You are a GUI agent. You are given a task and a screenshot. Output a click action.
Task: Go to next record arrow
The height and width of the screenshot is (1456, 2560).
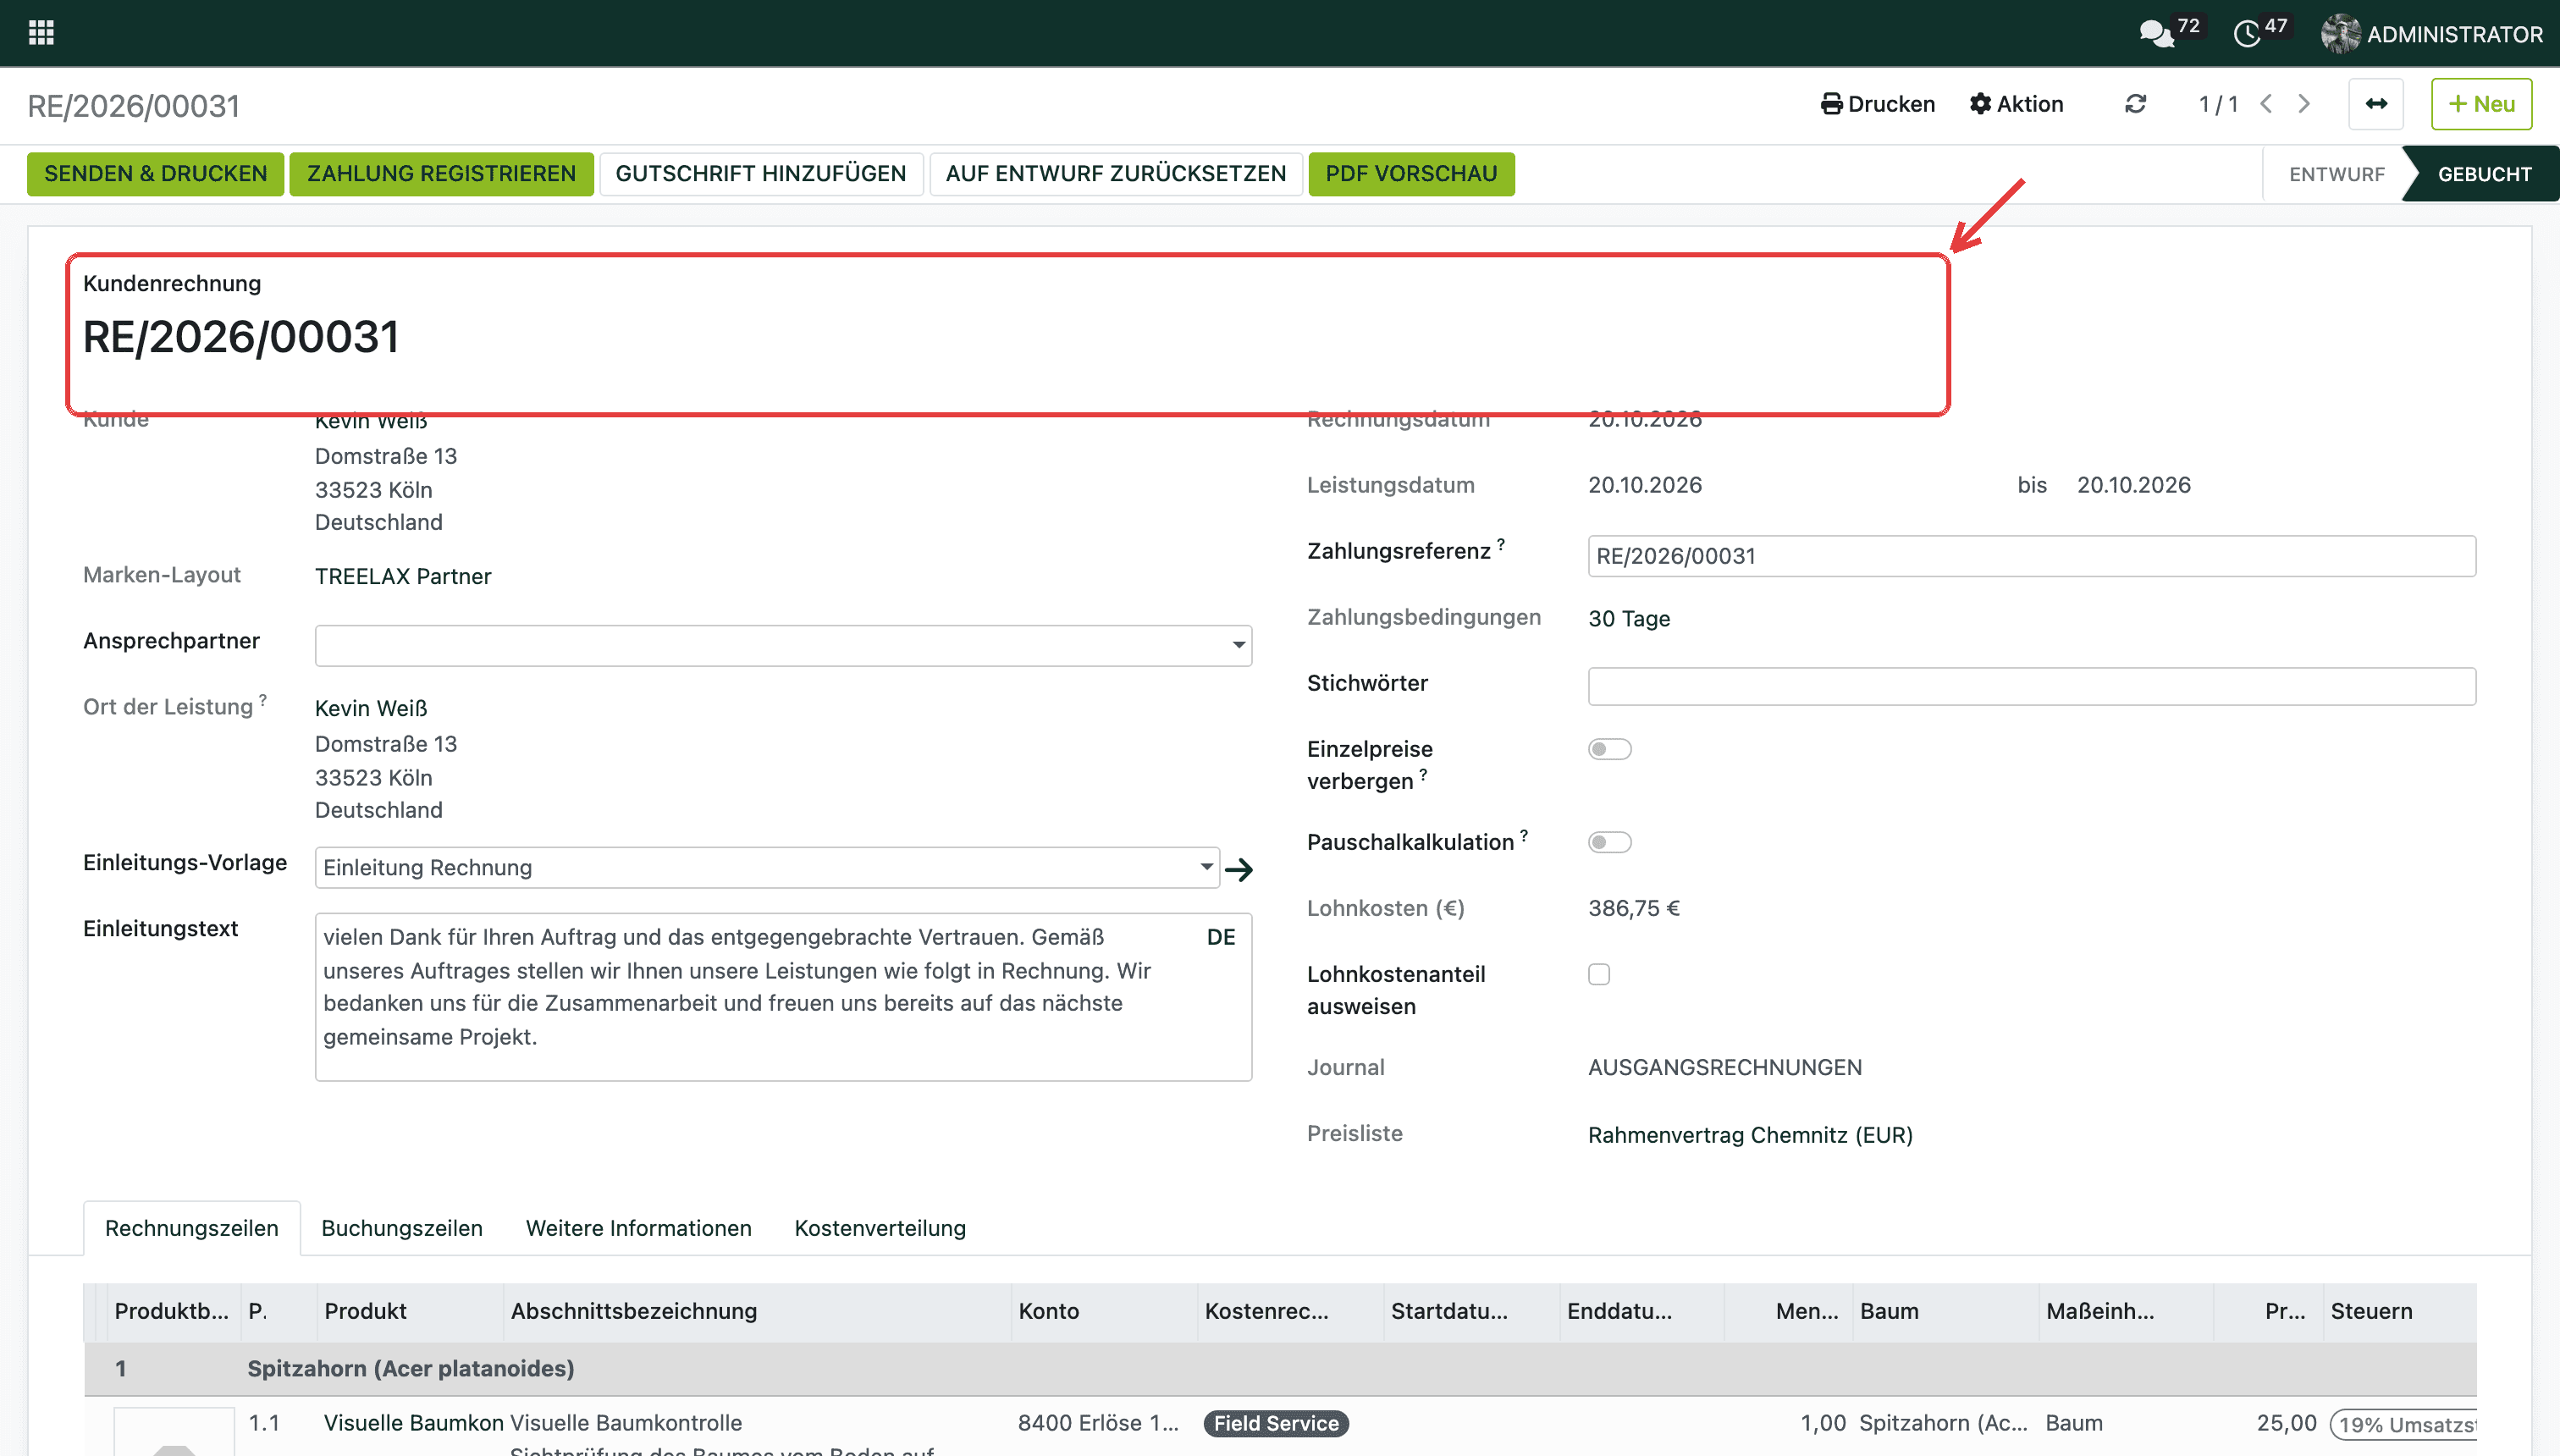[2304, 104]
